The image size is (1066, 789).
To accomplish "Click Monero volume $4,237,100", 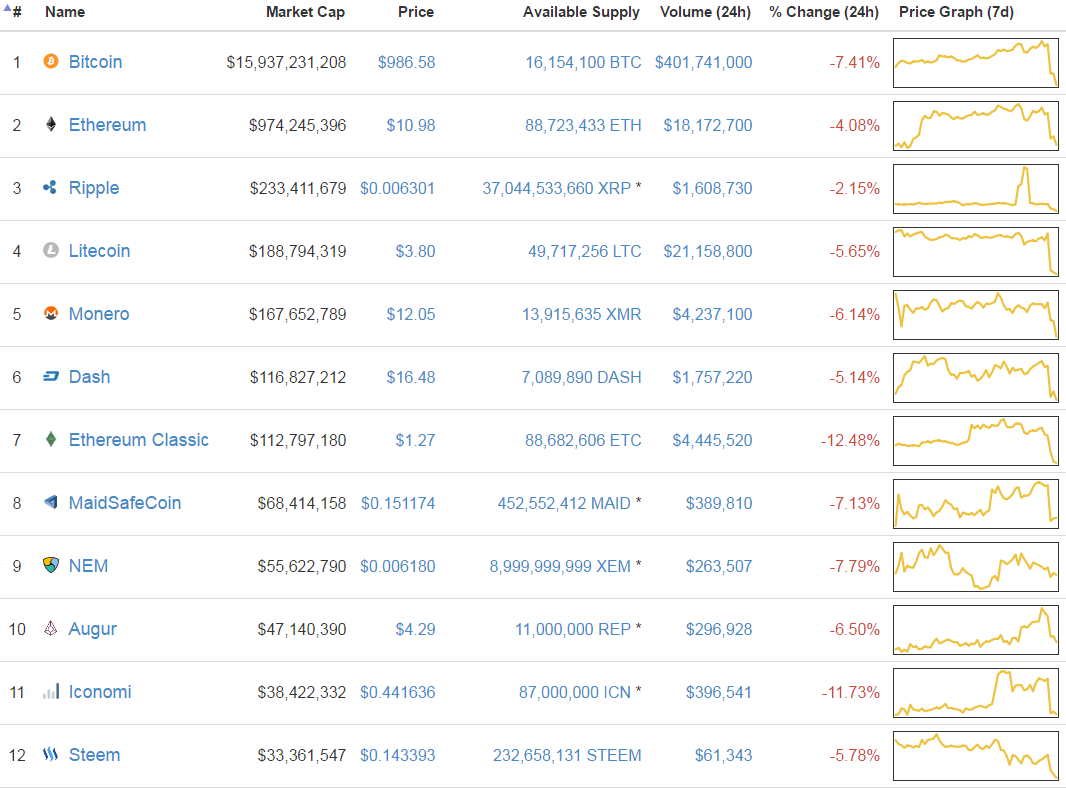I will coord(712,315).
